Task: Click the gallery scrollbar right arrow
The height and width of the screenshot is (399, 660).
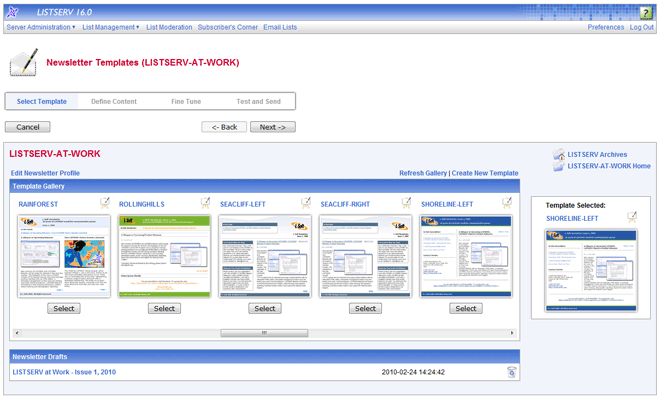Action: click(x=512, y=333)
